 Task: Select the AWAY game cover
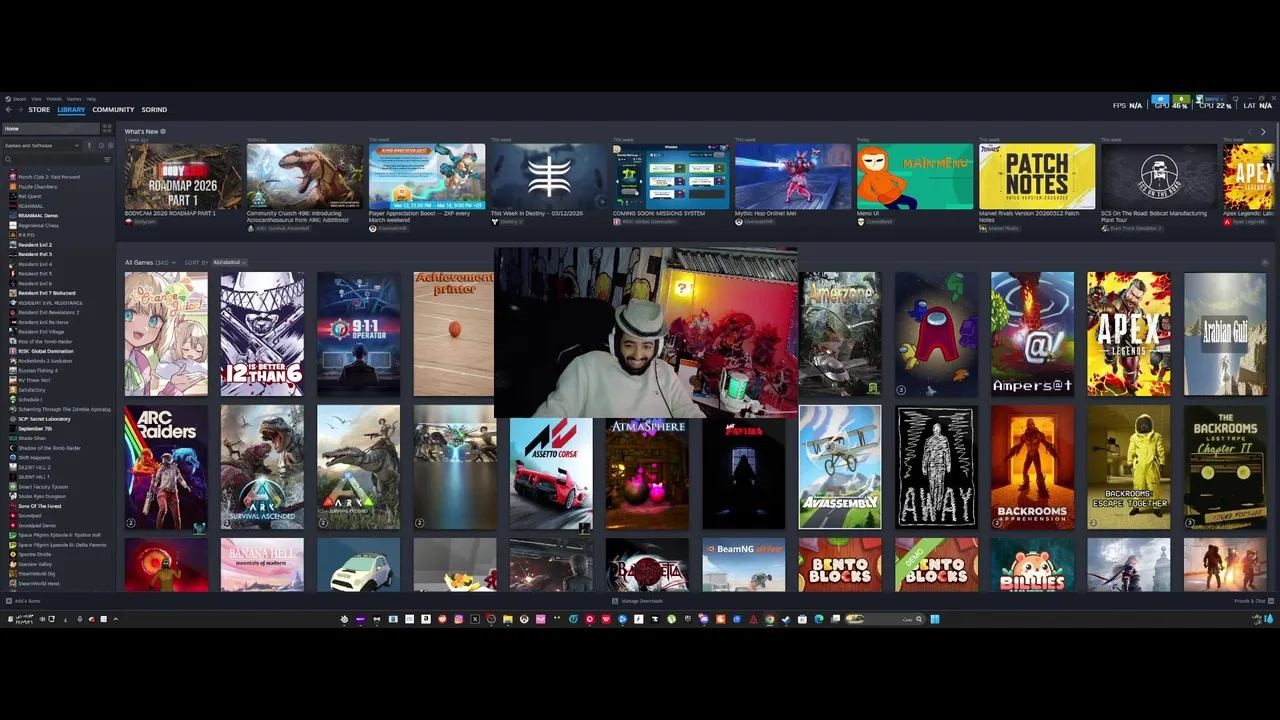936,467
